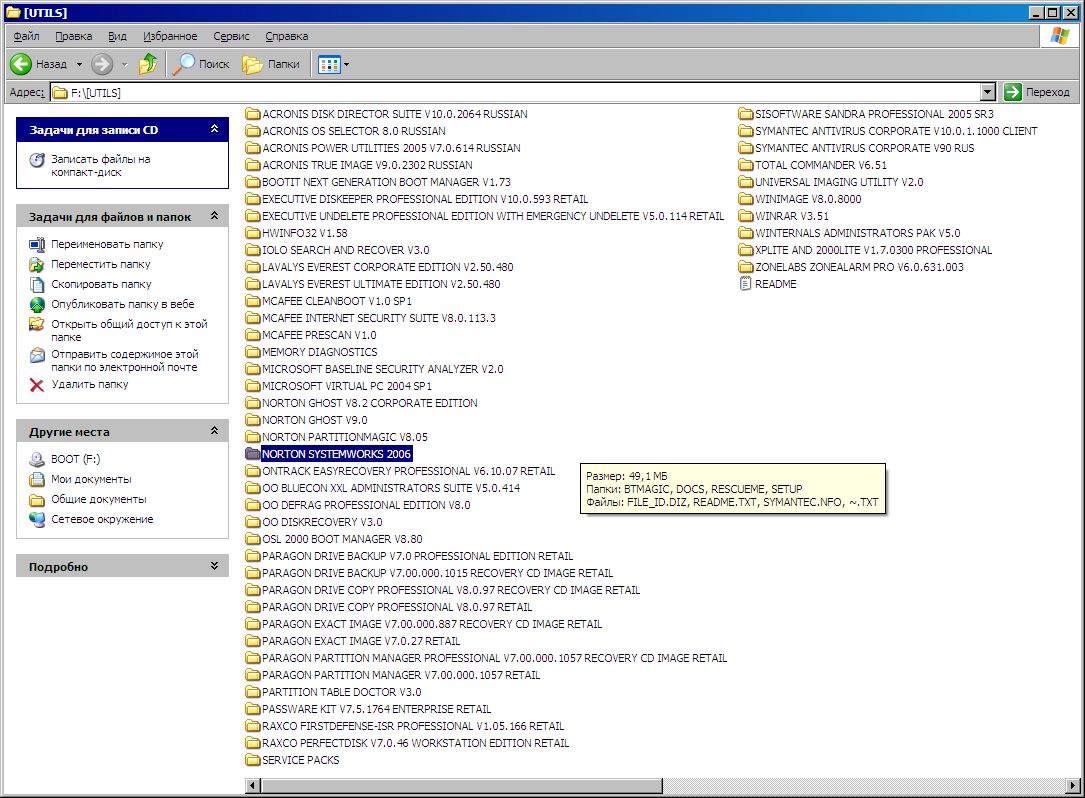The image size is (1085, 798).
Task: Click the Views grid icon
Action: pos(329,64)
